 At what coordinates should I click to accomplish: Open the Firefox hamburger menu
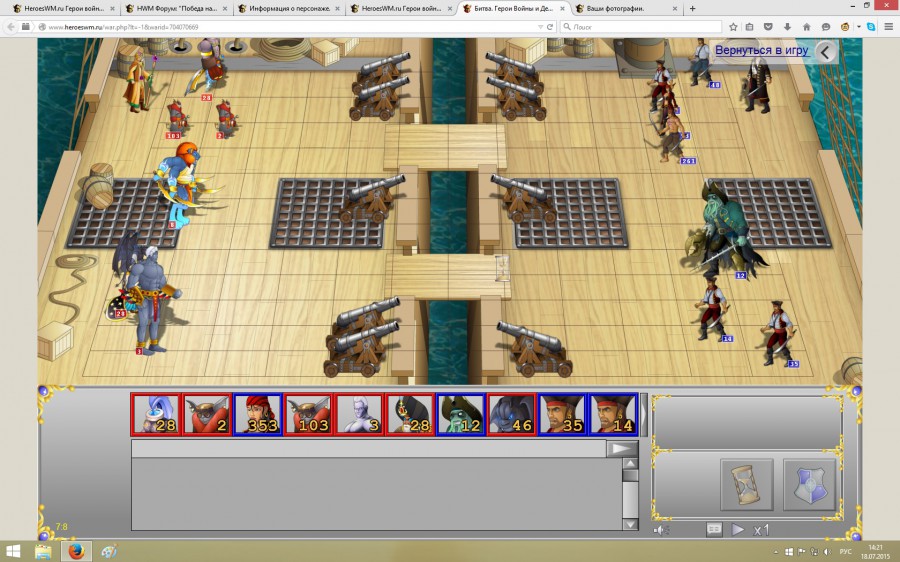tap(889, 27)
